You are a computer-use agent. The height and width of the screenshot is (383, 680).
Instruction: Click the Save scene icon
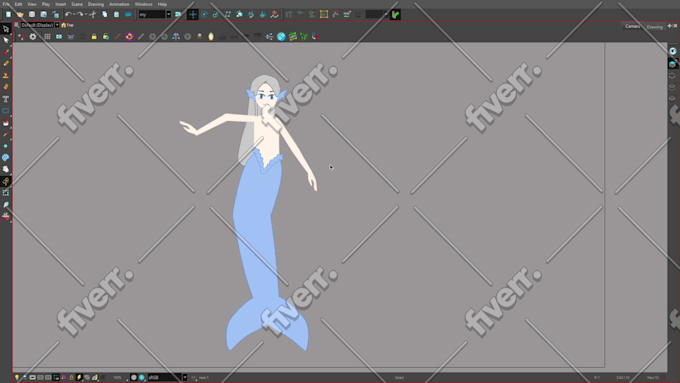coord(32,14)
